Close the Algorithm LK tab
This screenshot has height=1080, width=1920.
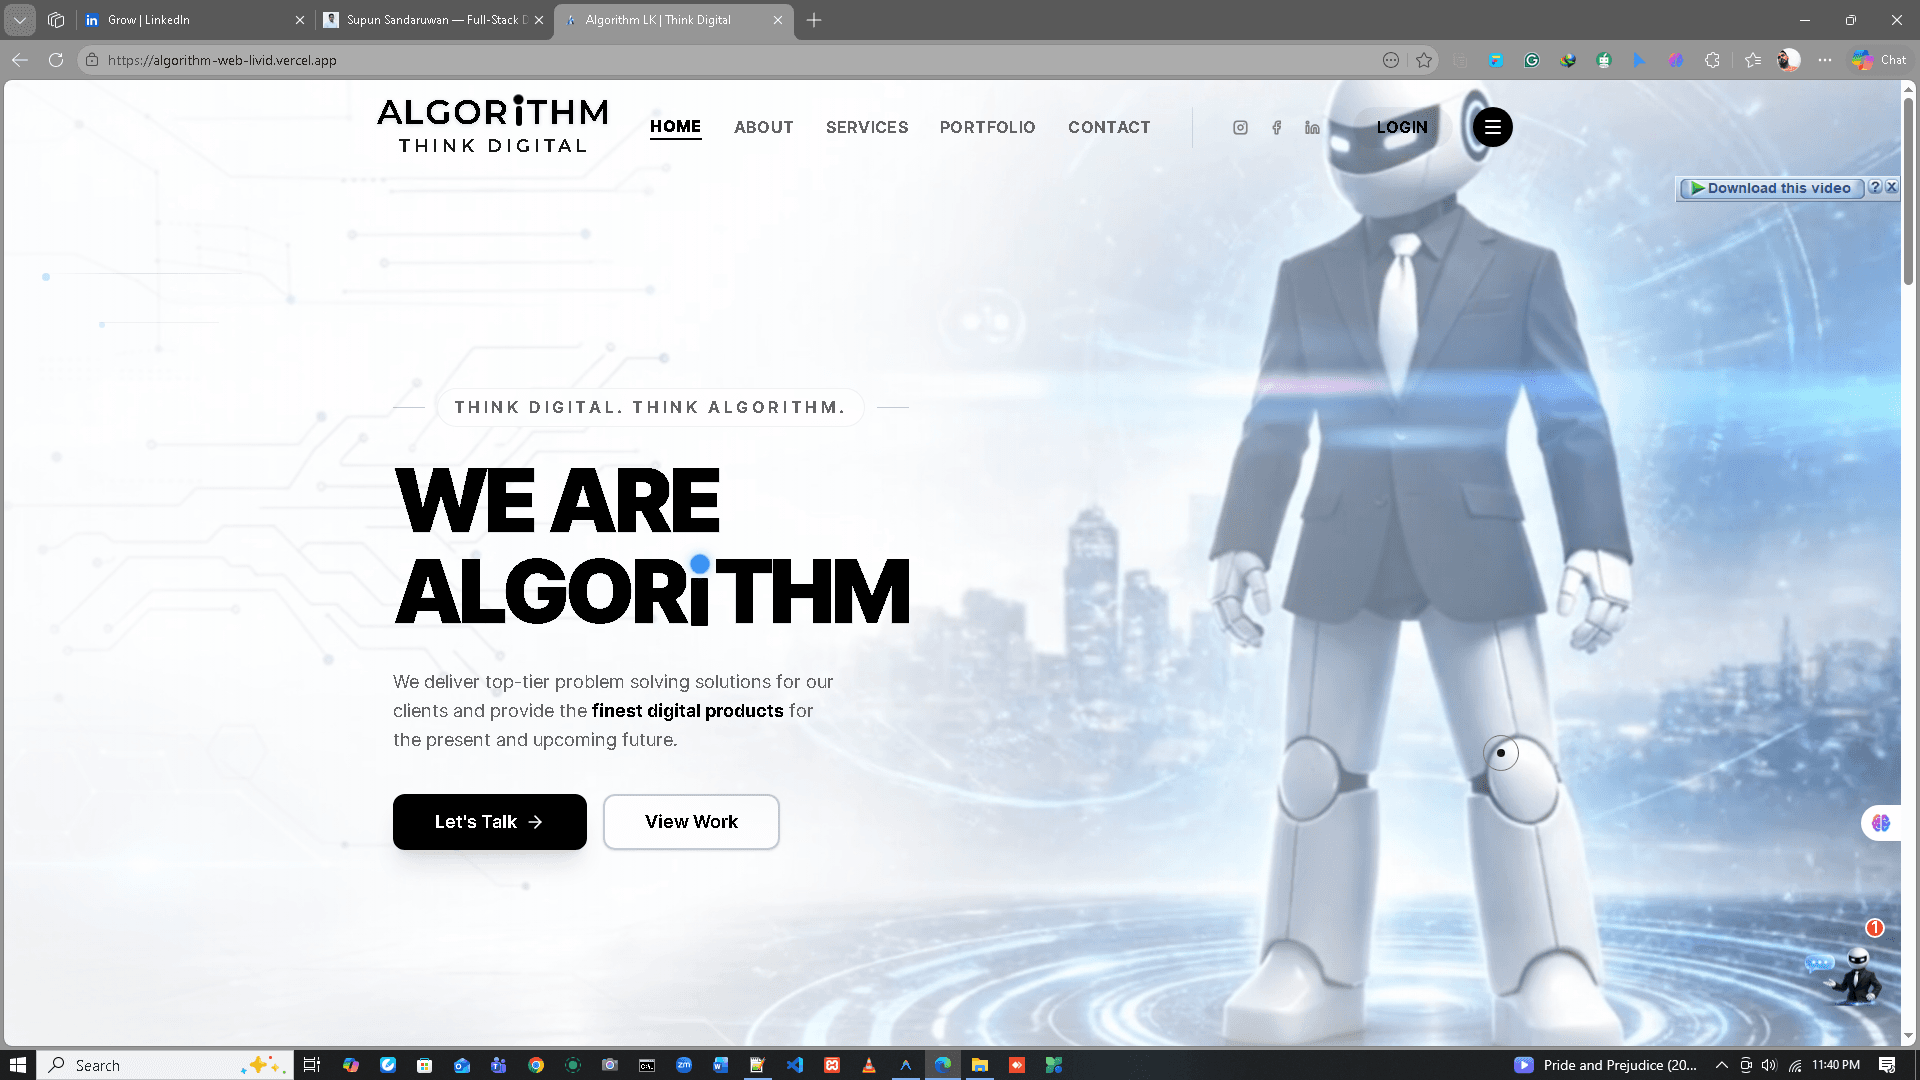click(x=778, y=20)
